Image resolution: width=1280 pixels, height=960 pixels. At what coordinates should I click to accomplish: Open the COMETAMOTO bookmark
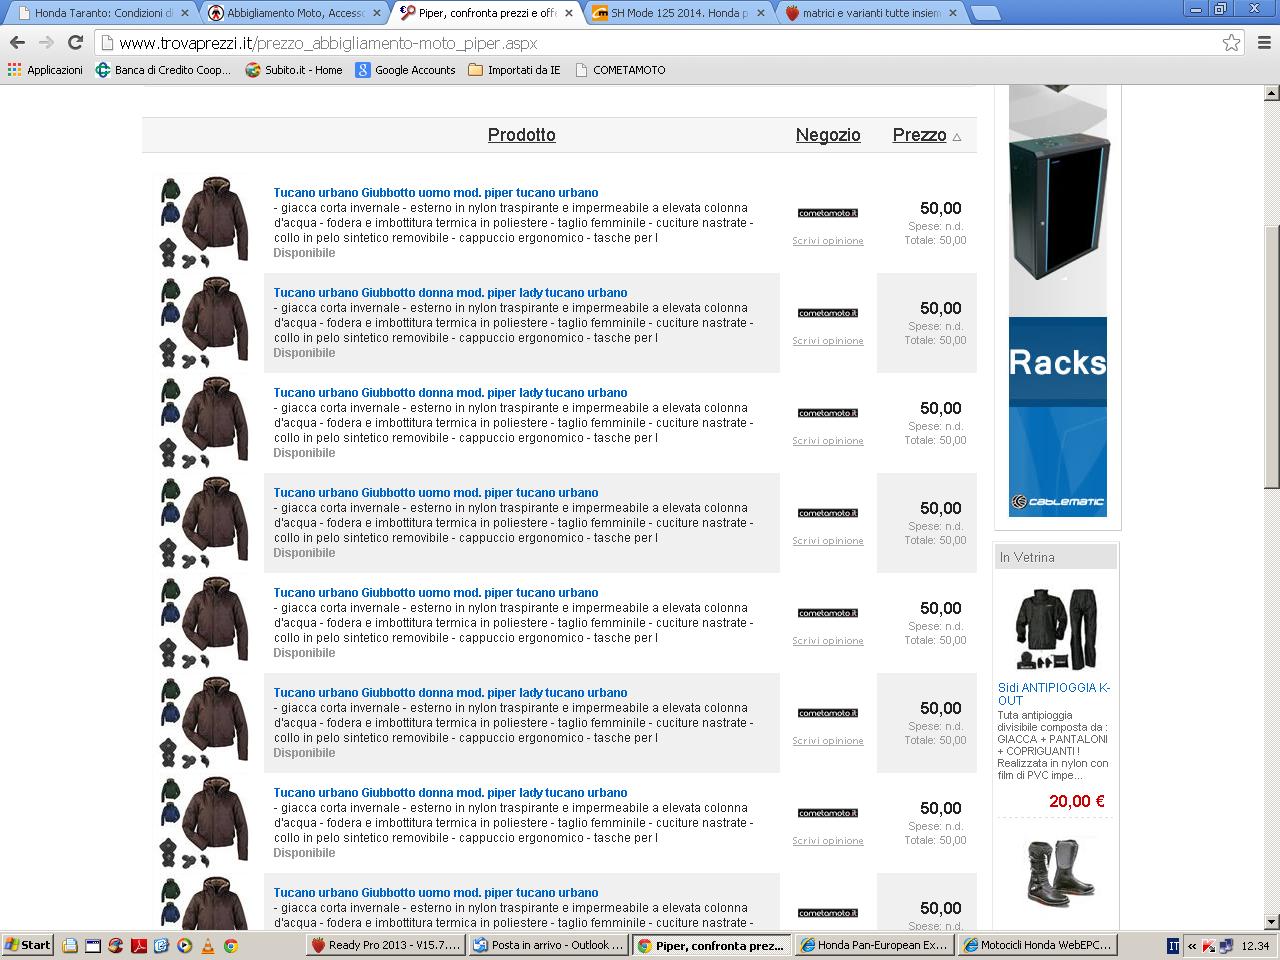point(619,70)
